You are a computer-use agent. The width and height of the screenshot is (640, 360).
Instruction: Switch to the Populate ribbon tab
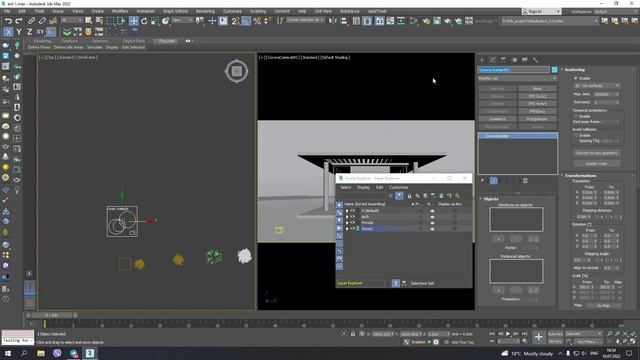click(166, 41)
